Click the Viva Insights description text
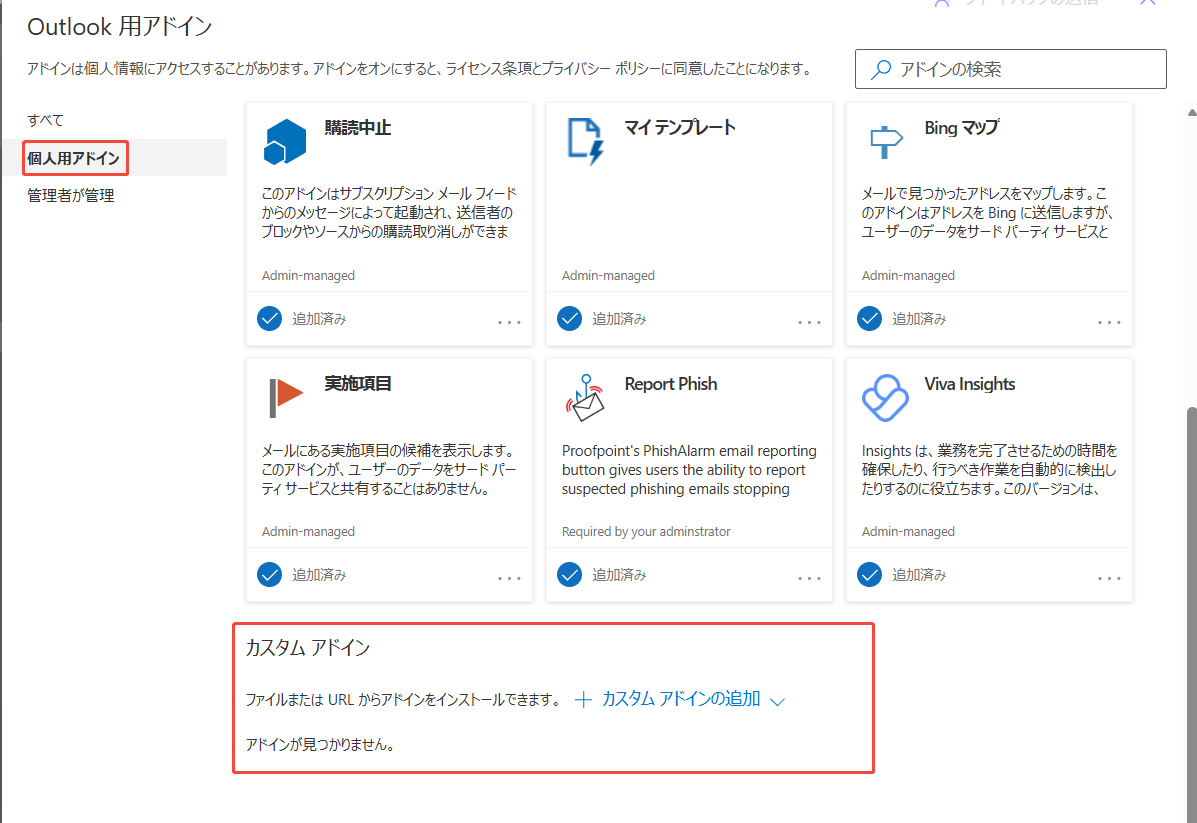 pyautogui.click(x=989, y=470)
